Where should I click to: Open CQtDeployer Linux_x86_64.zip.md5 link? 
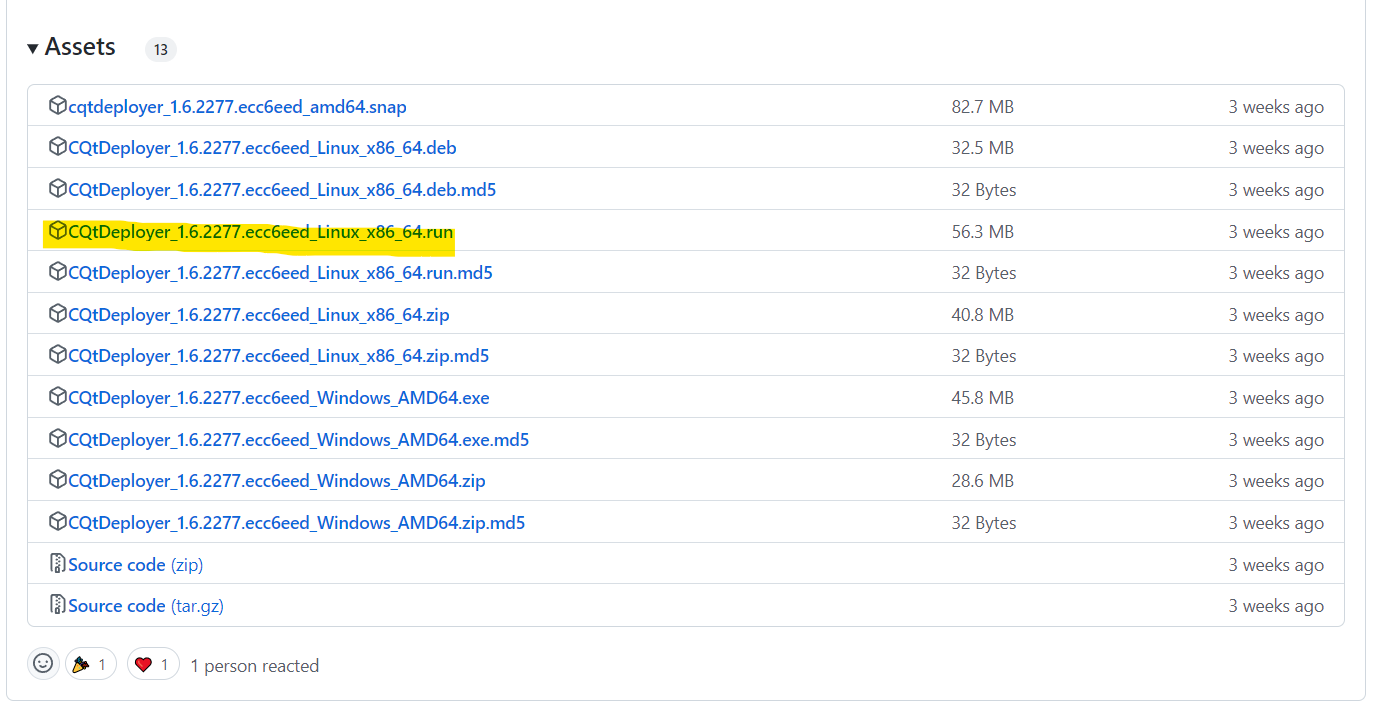[x=278, y=356]
